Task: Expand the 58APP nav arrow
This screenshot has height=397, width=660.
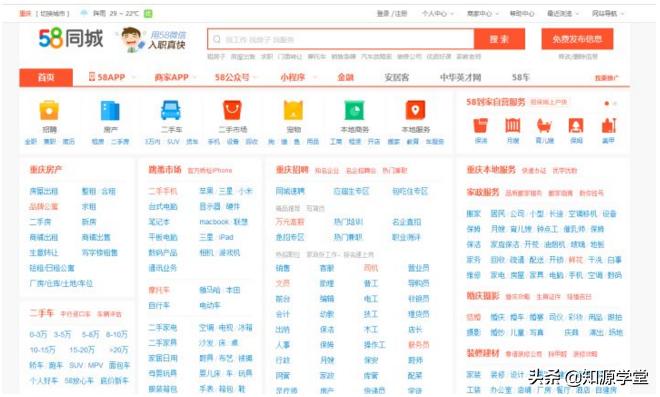Action: [134, 77]
